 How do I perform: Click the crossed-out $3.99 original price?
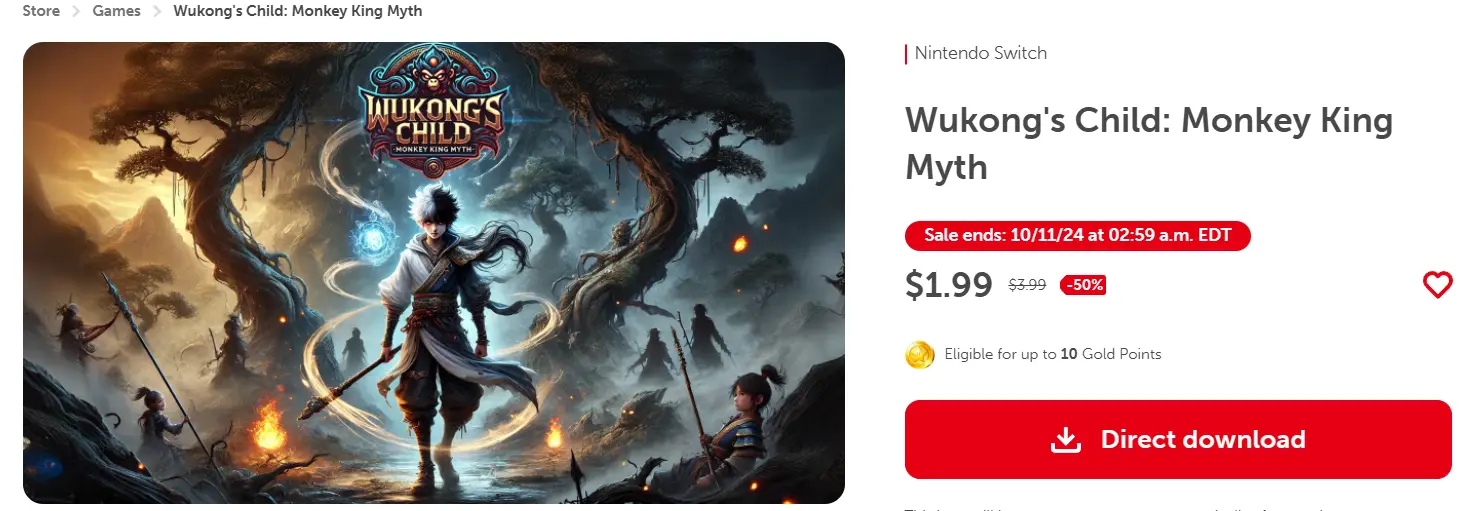(x=1027, y=285)
